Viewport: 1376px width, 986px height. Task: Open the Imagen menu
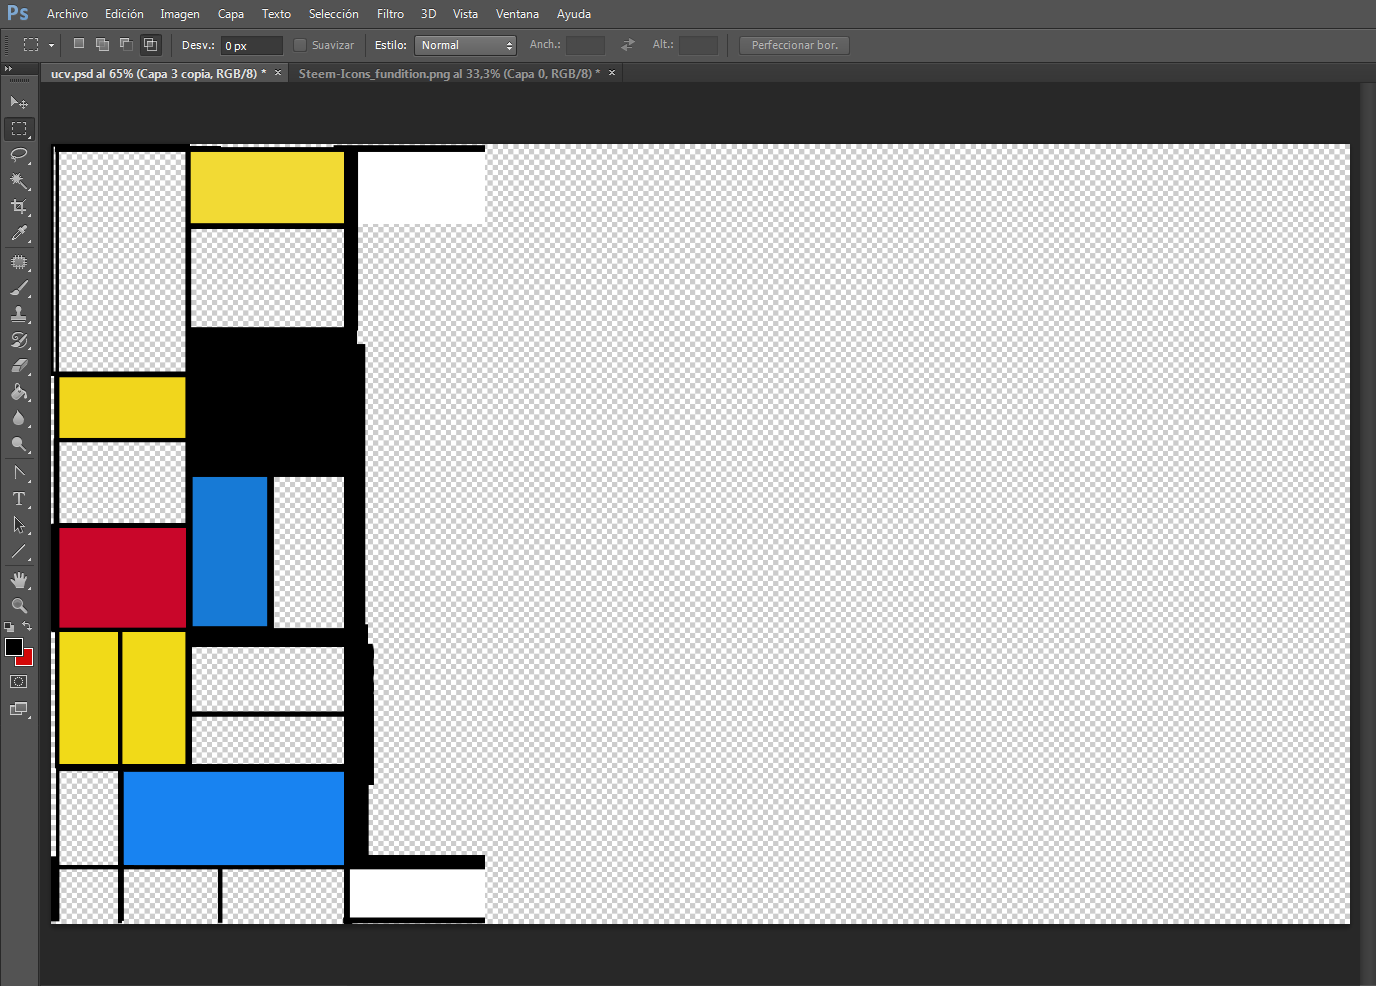[x=180, y=14]
